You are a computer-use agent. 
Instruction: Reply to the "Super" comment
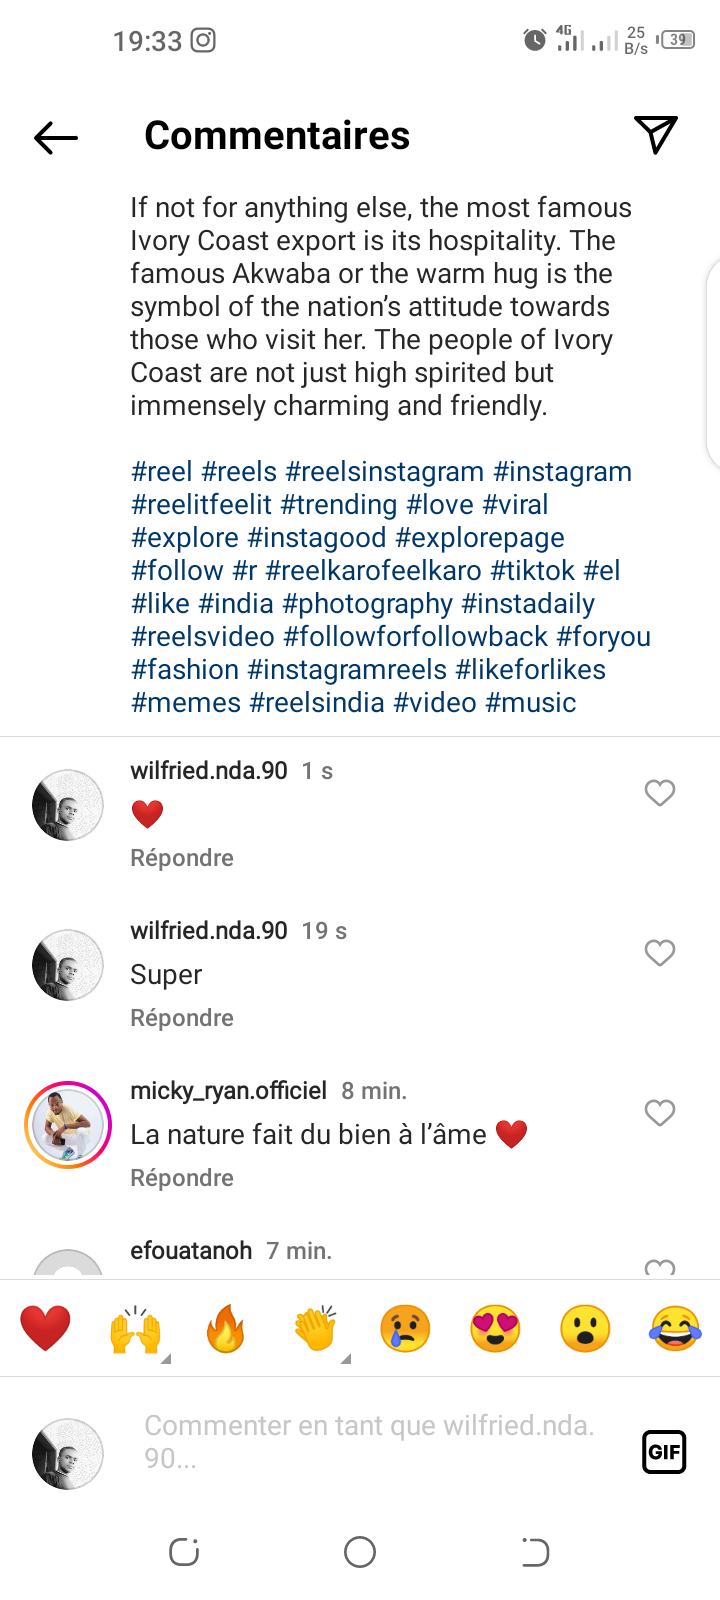tap(182, 1018)
